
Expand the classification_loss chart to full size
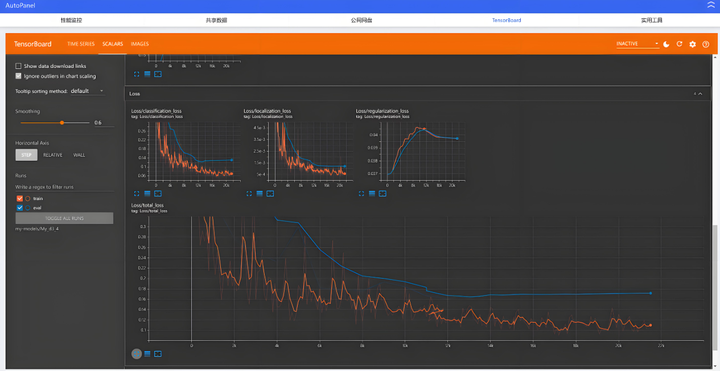(137, 194)
